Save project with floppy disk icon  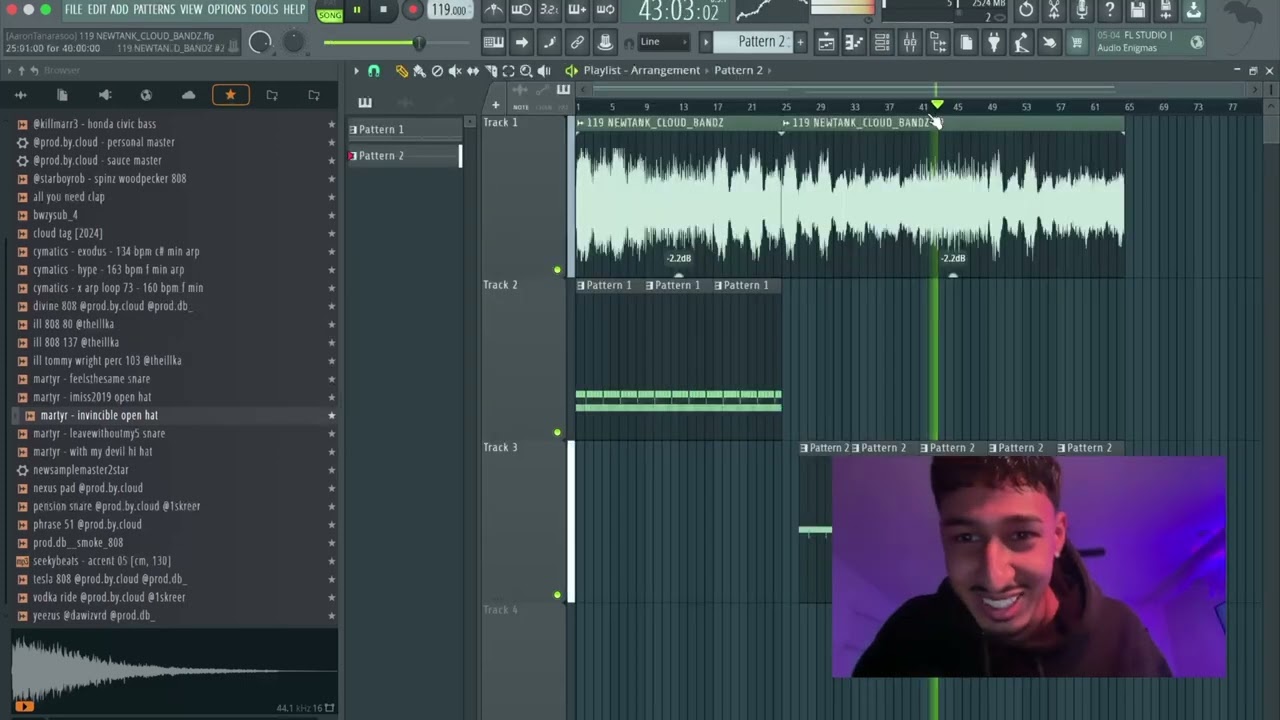[1138, 11]
